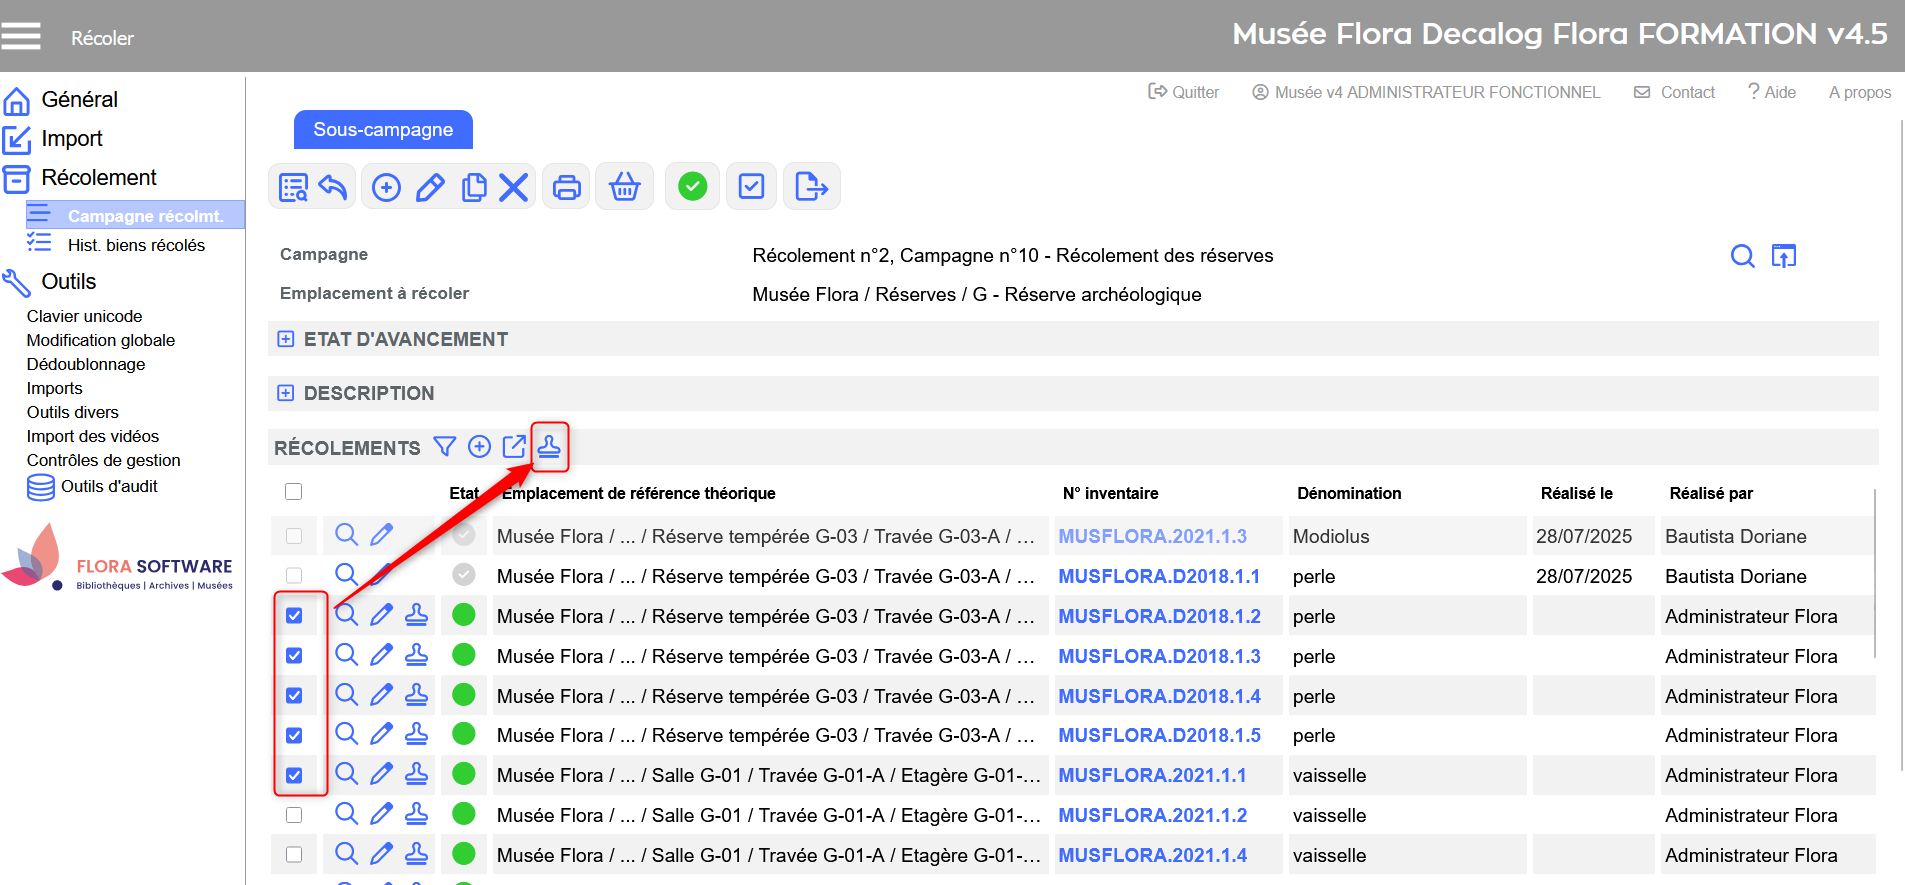
Task: Click the print icon in the toolbar
Action: click(x=567, y=187)
